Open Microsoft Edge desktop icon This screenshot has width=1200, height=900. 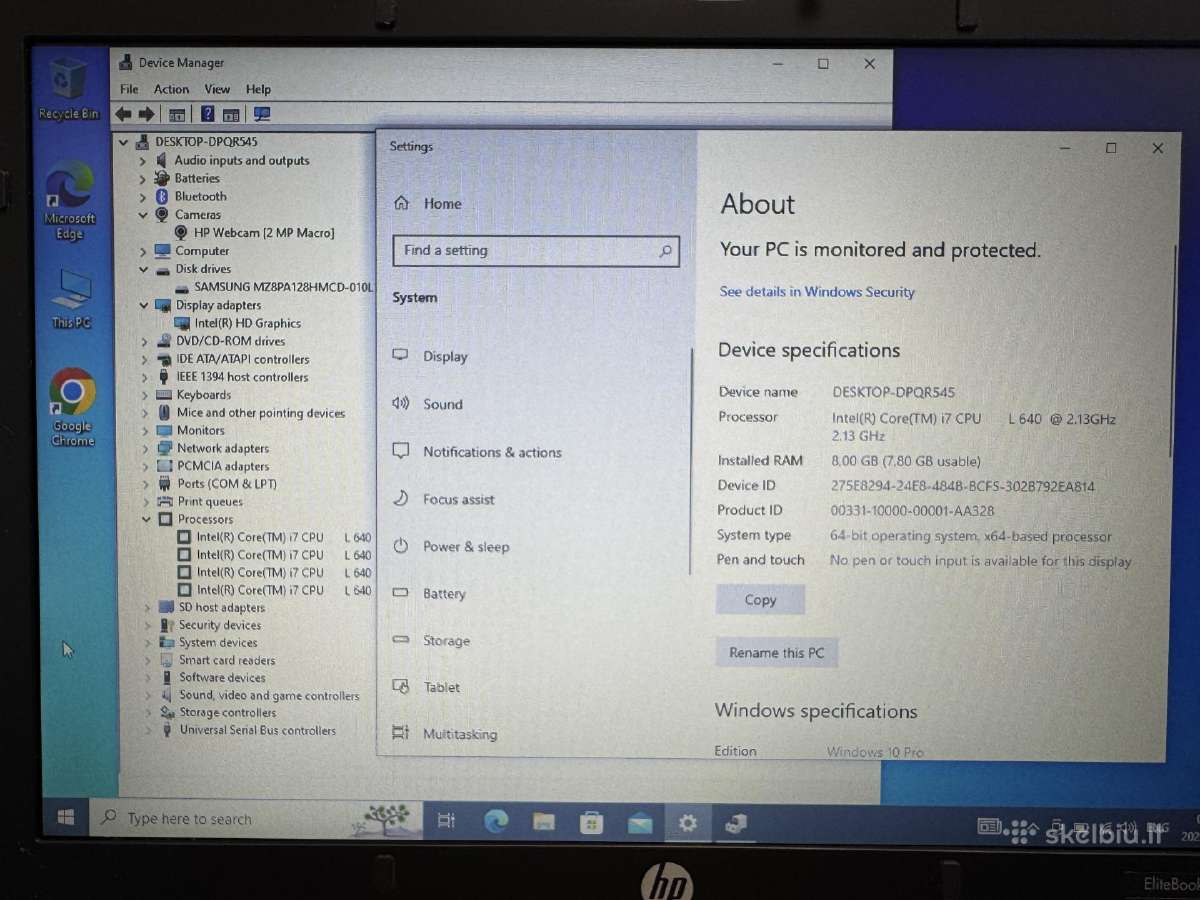(70, 200)
